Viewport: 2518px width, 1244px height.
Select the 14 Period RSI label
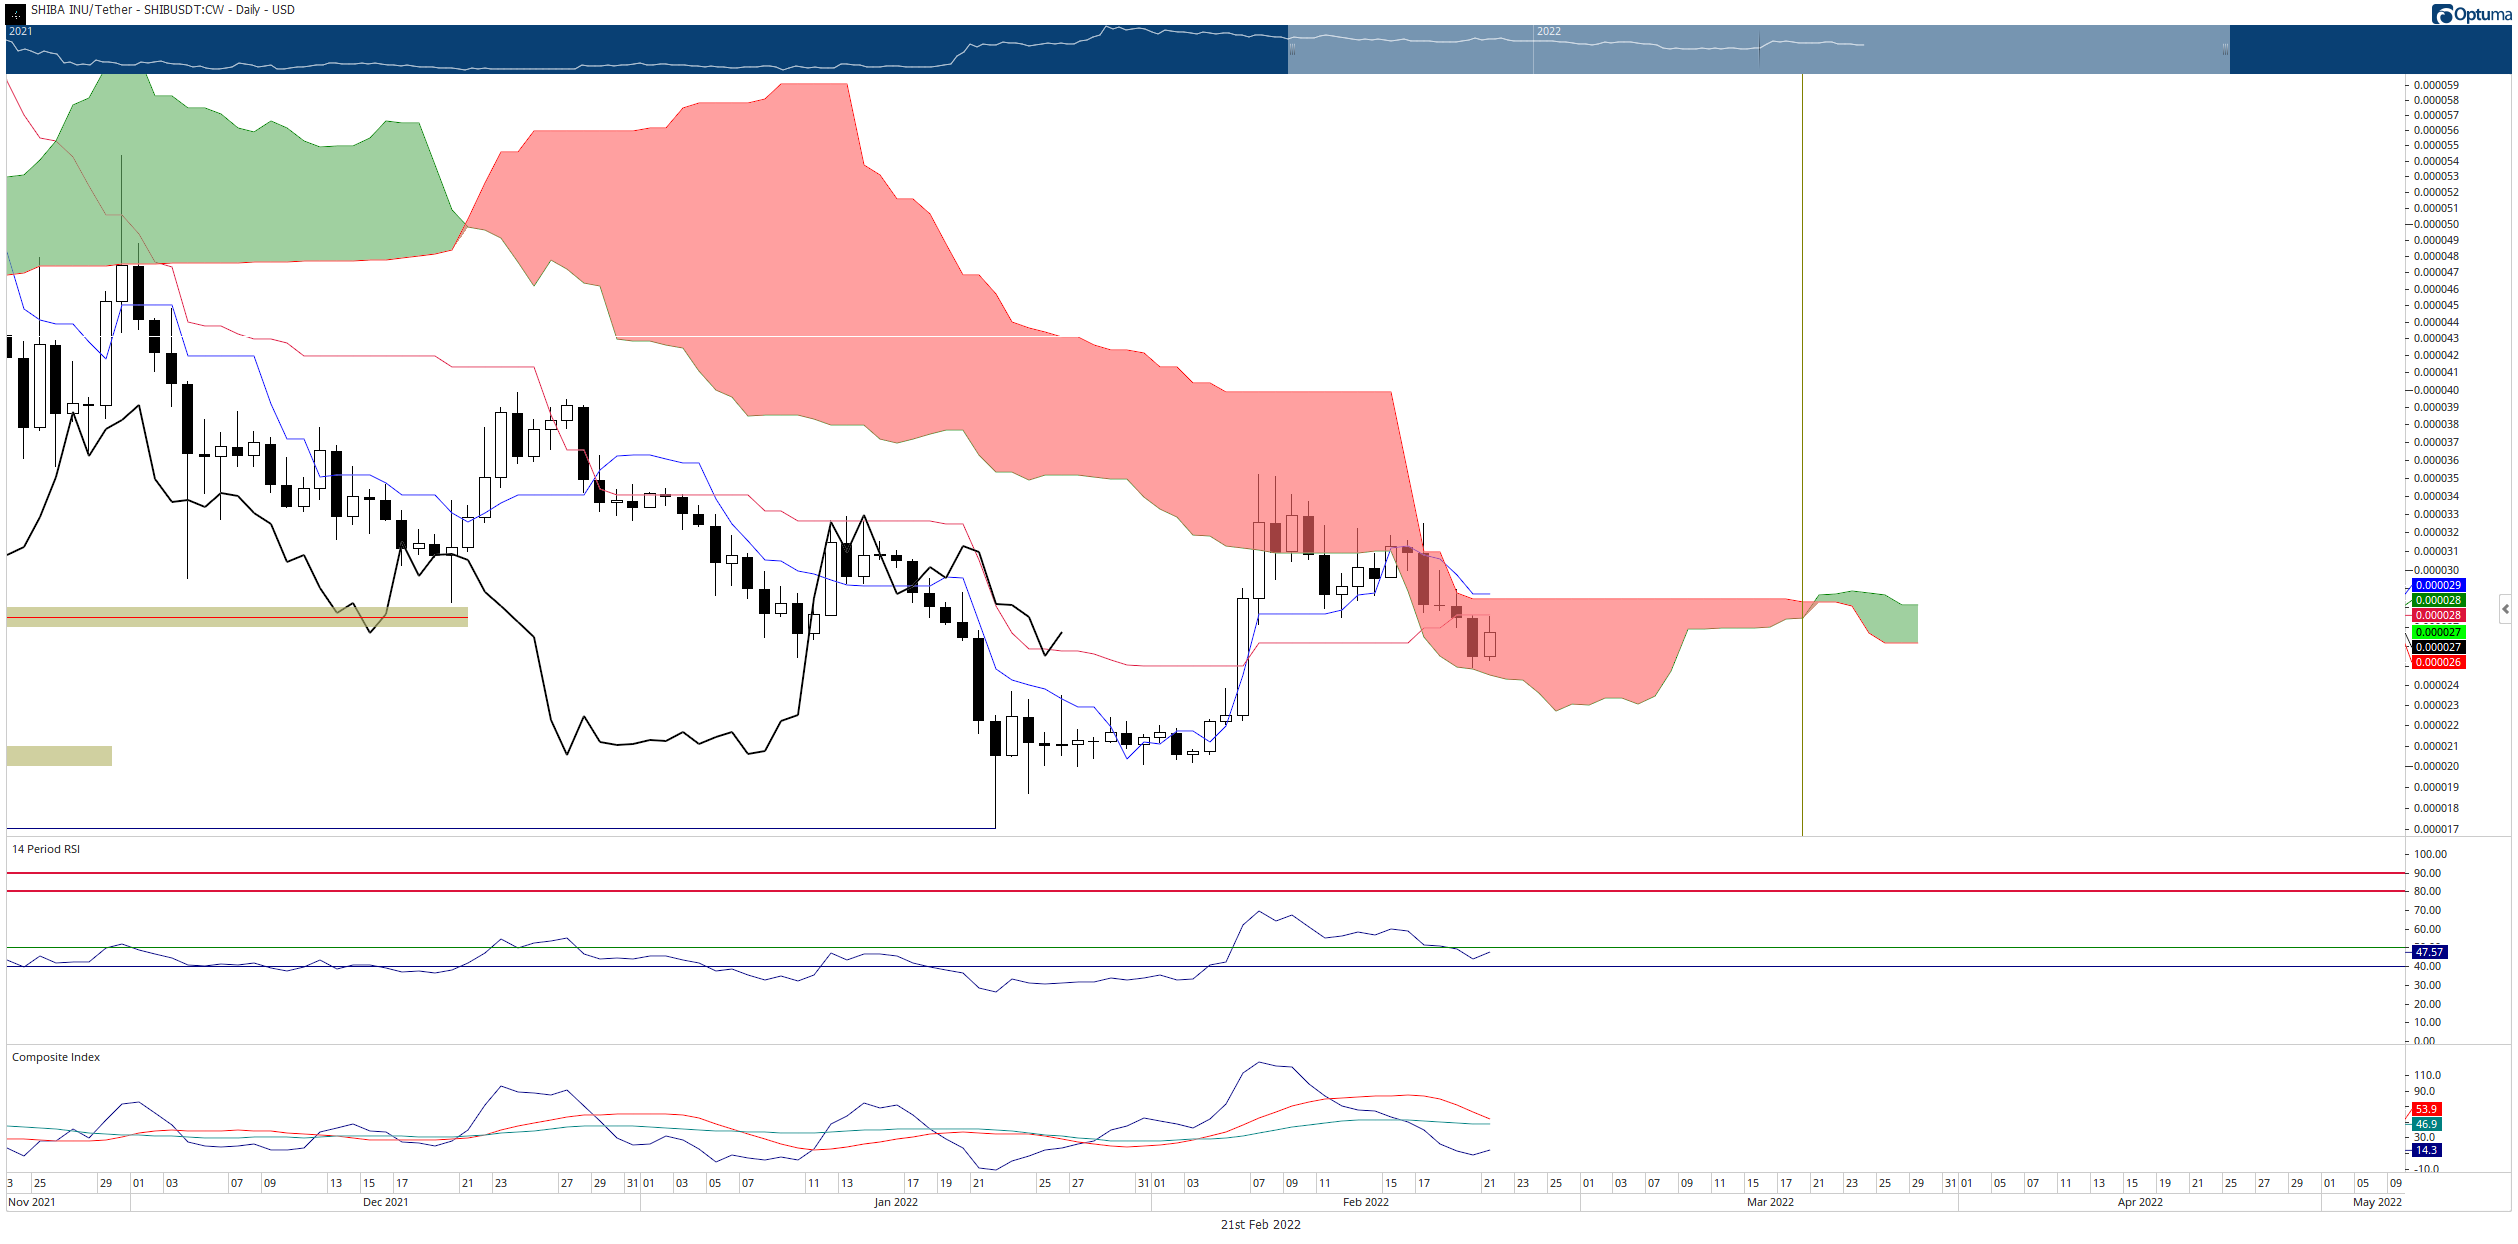[x=46, y=849]
